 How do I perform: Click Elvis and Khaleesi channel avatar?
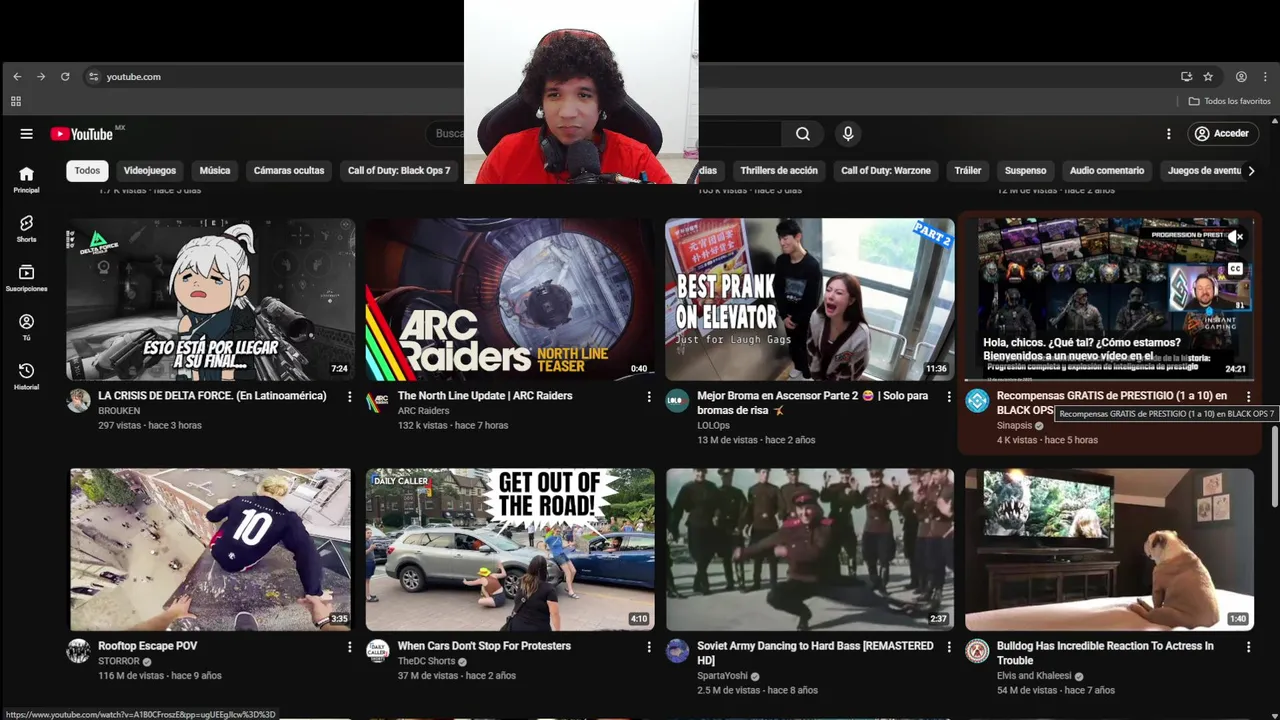(977, 652)
